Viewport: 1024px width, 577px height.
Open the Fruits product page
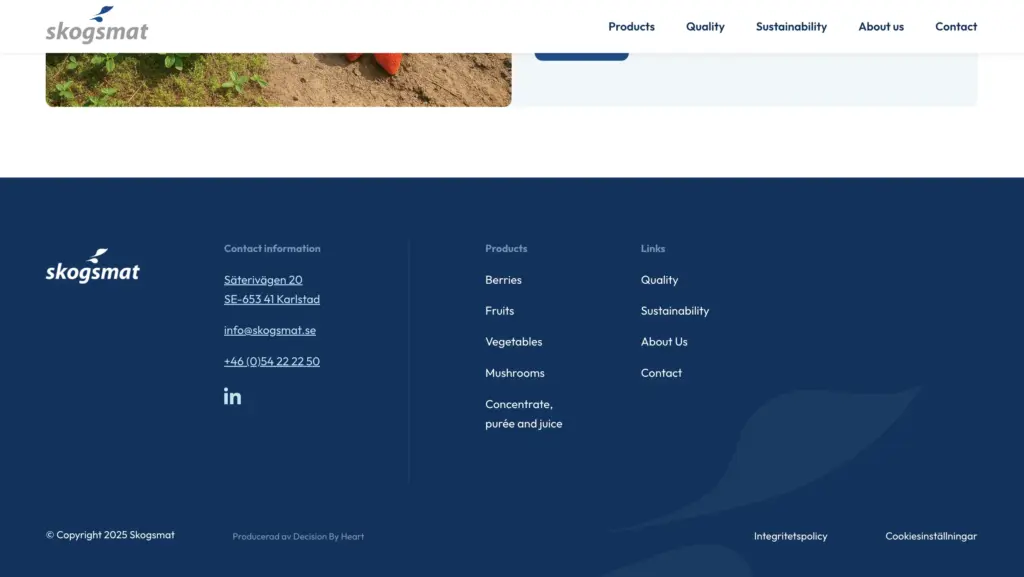point(500,311)
